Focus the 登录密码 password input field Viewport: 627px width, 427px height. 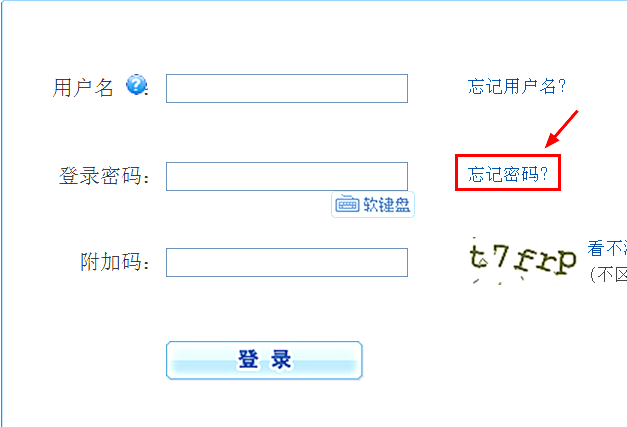pos(287,176)
